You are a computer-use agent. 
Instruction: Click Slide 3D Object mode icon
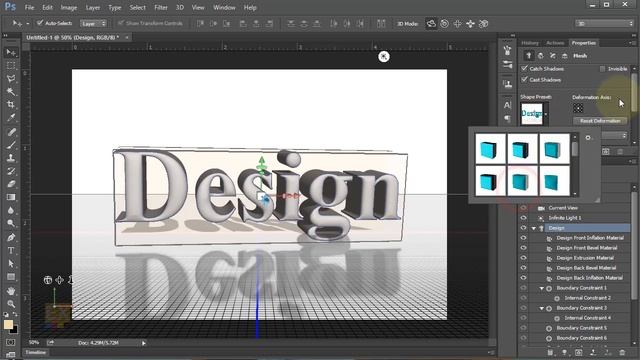(470, 24)
